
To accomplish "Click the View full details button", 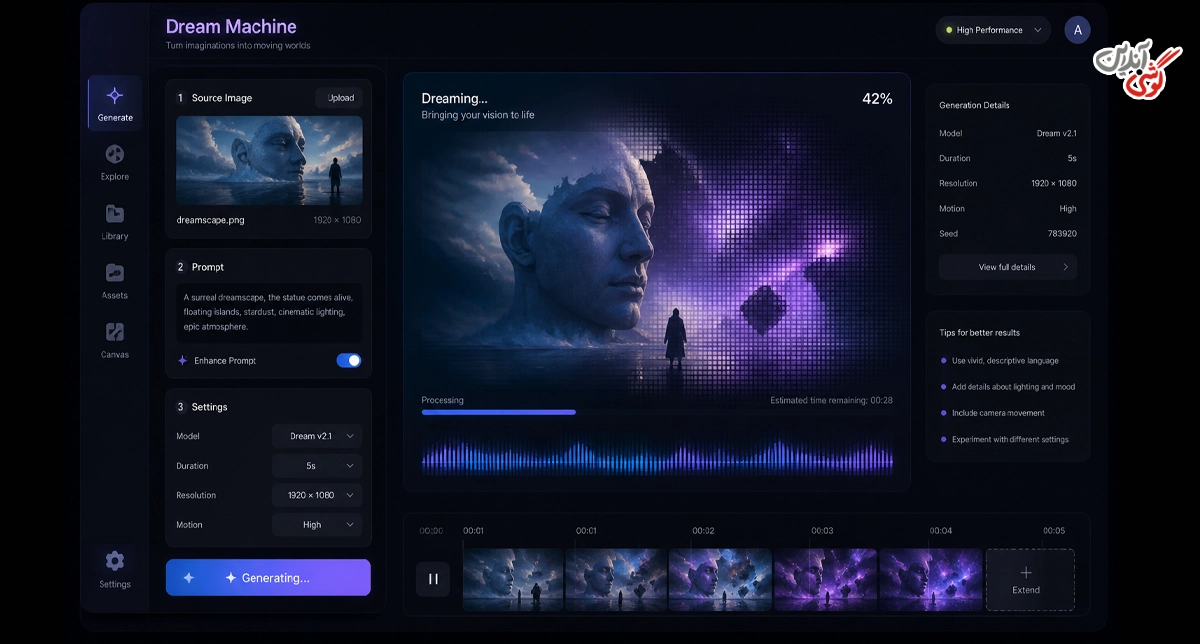I will [x=1008, y=267].
